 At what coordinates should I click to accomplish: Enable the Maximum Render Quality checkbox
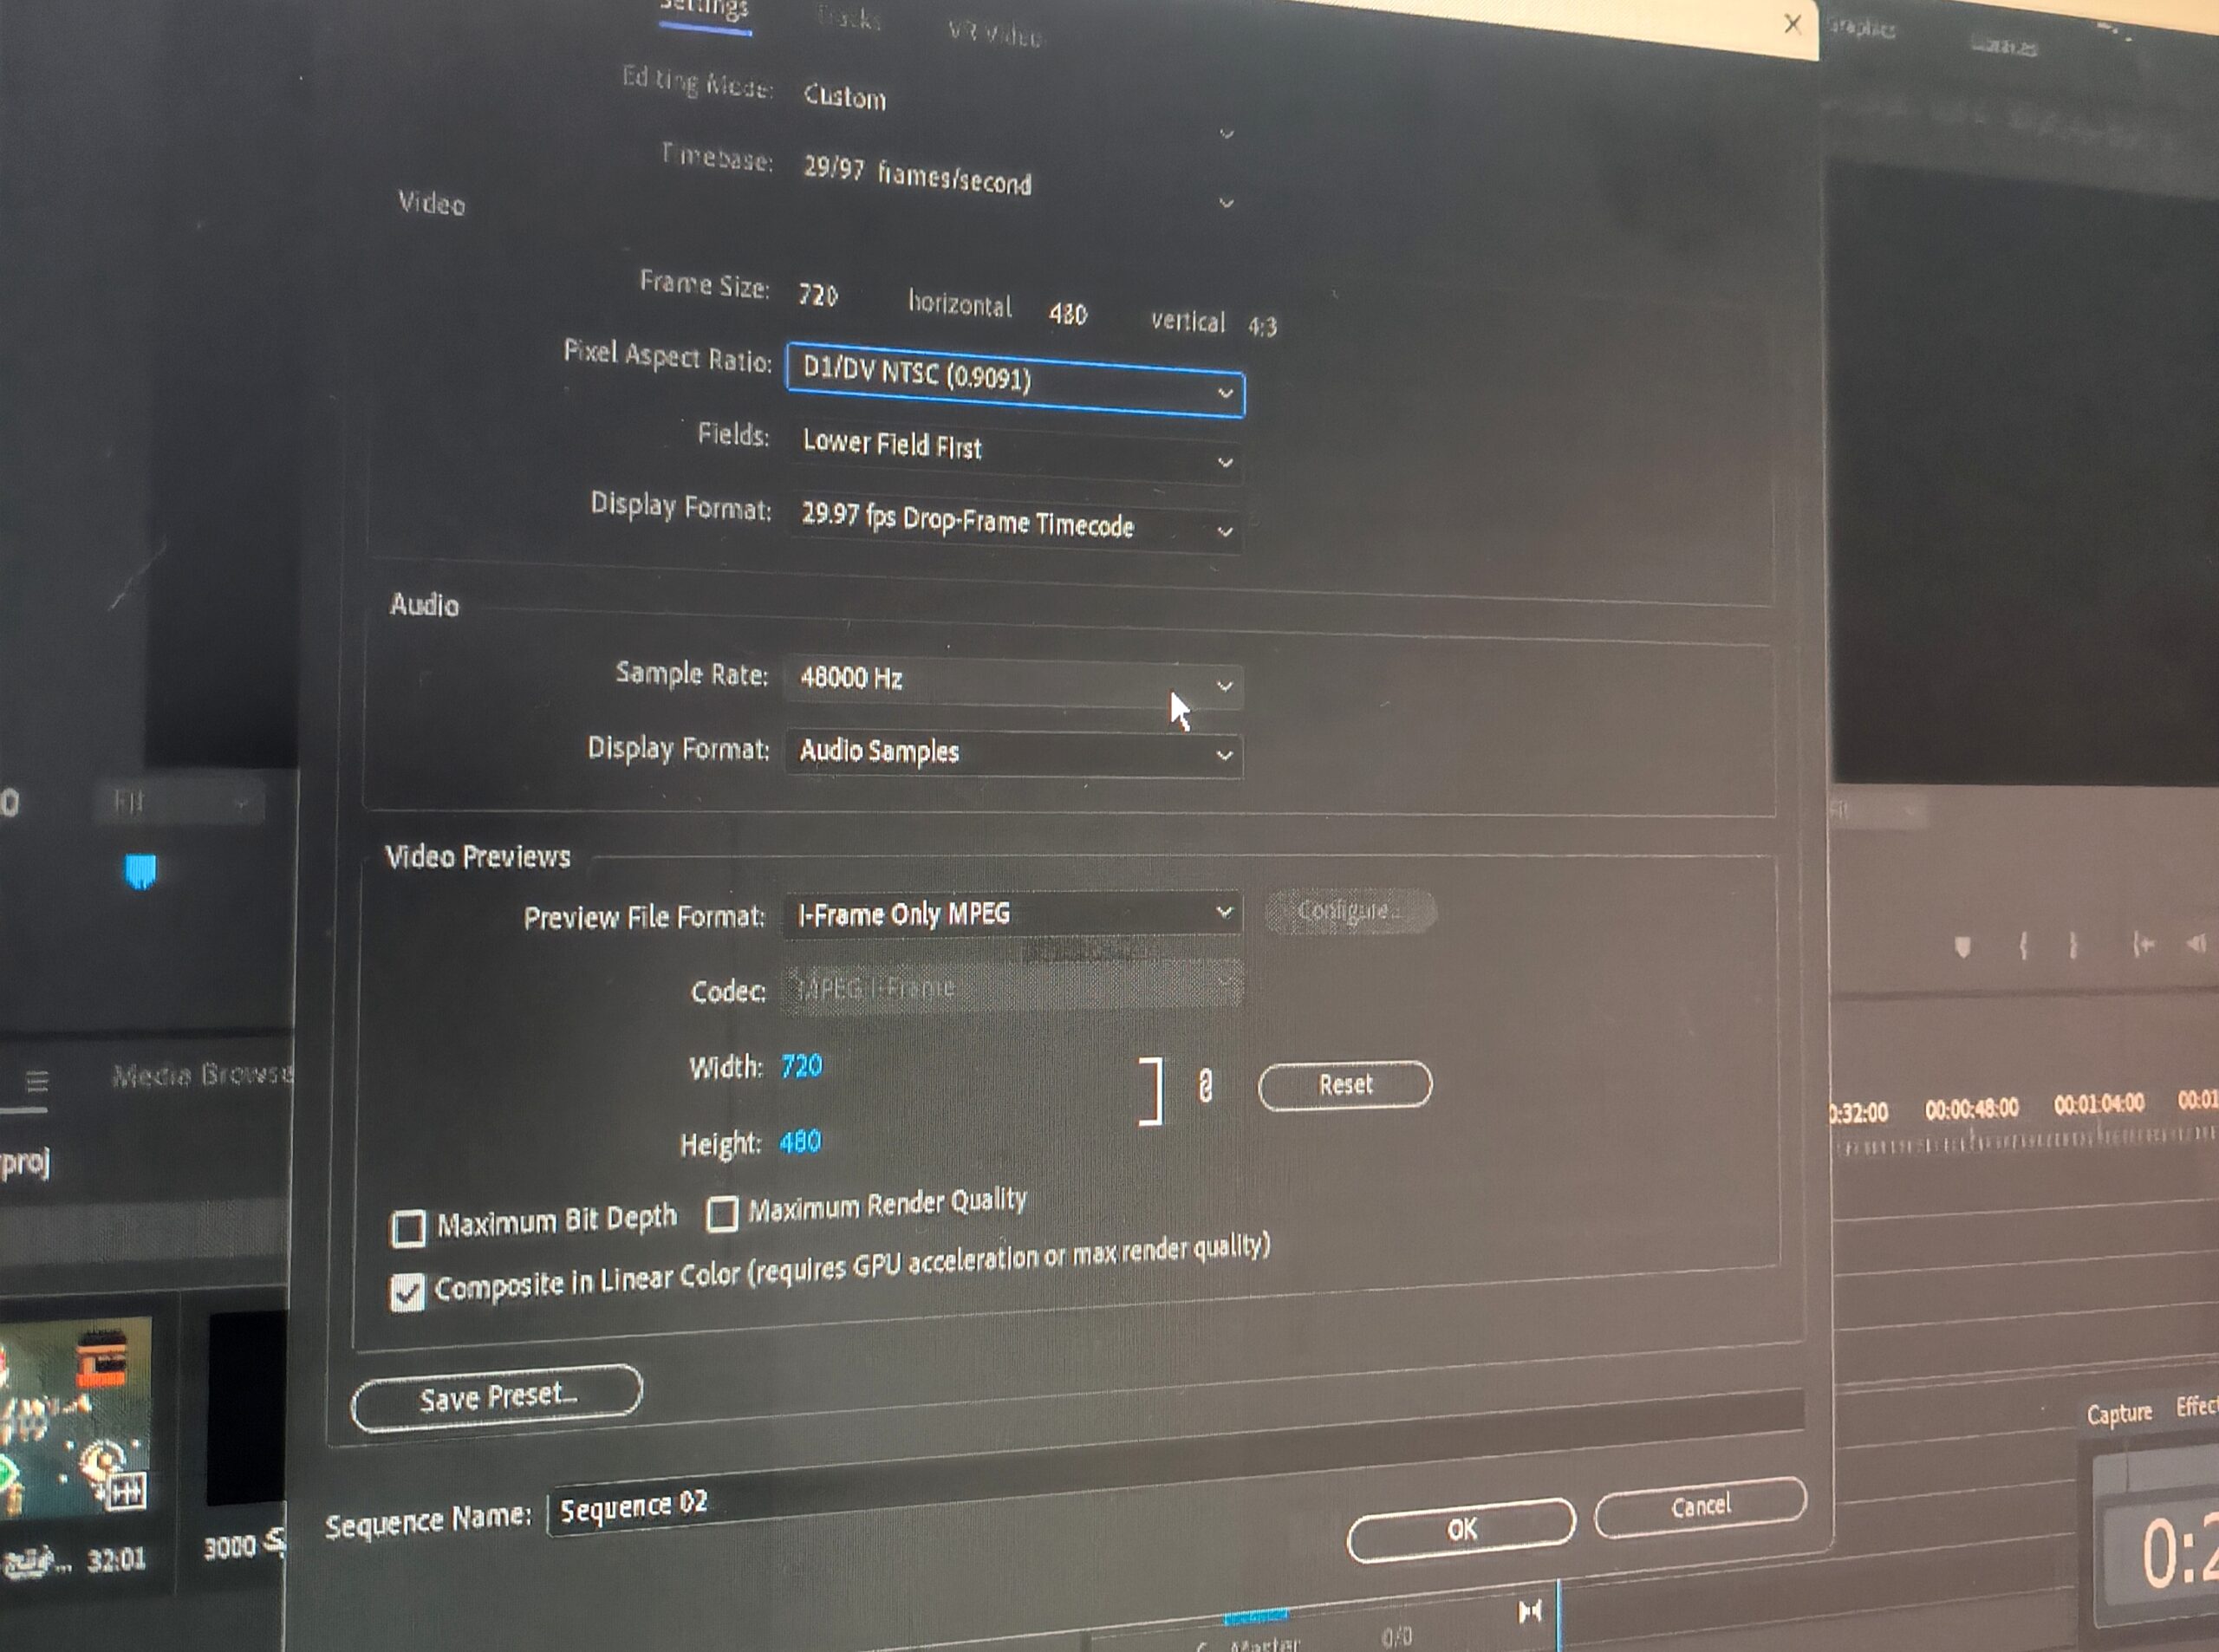coord(721,1214)
